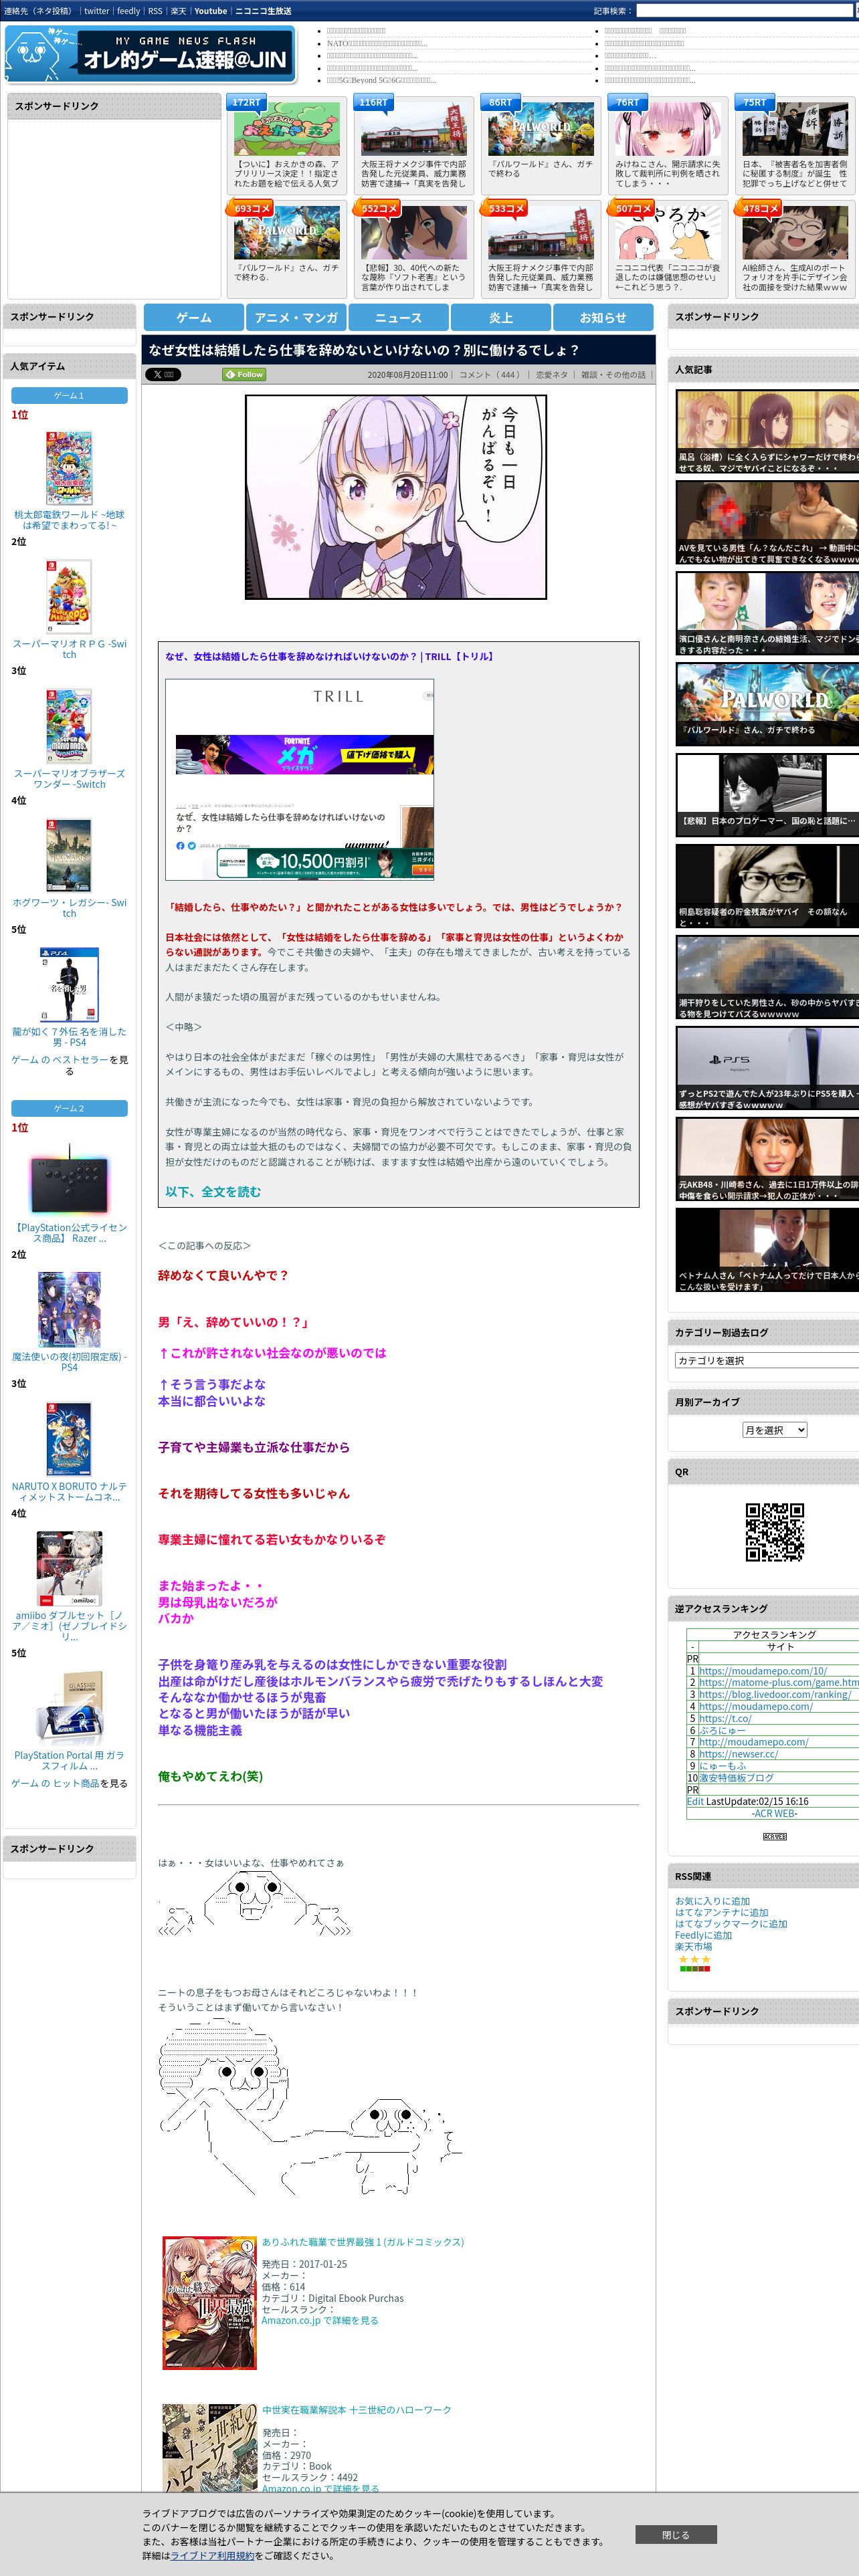Click the 激安特価板ブログ ranking link
This screenshot has width=859, height=2576.
tap(736, 1777)
